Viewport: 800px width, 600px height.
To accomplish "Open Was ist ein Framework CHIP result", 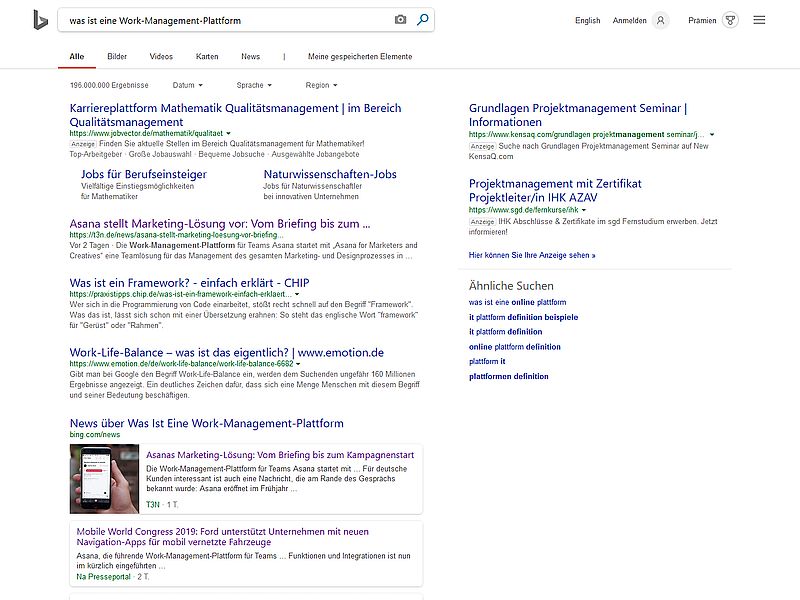I will coord(189,283).
